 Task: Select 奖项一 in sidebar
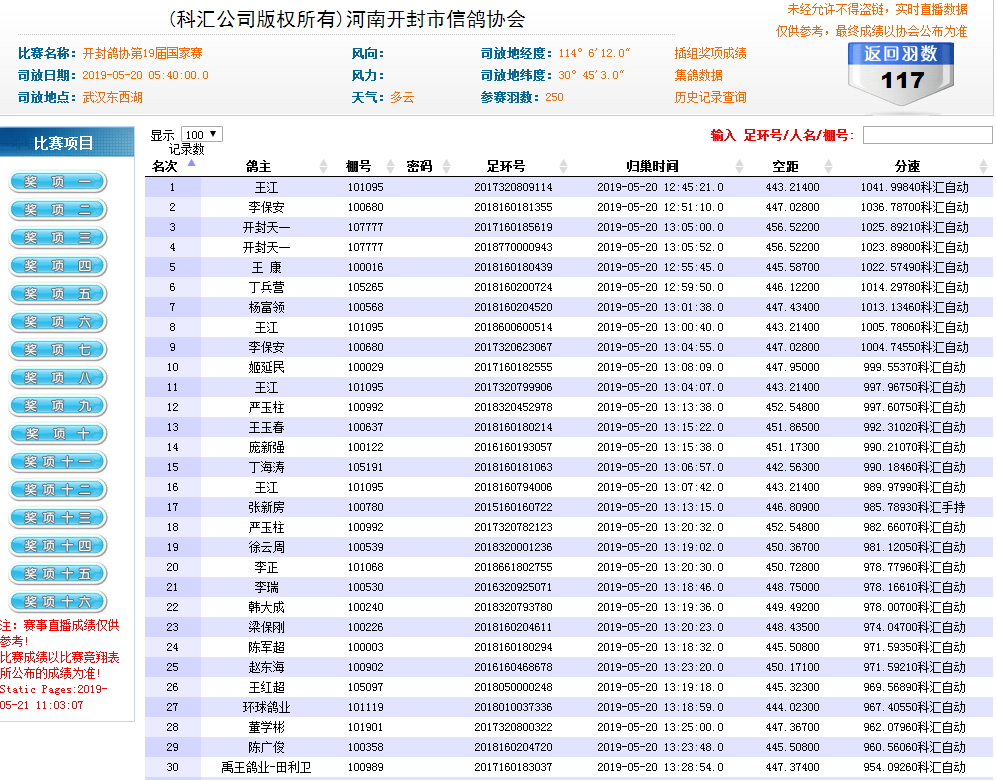coord(57,182)
